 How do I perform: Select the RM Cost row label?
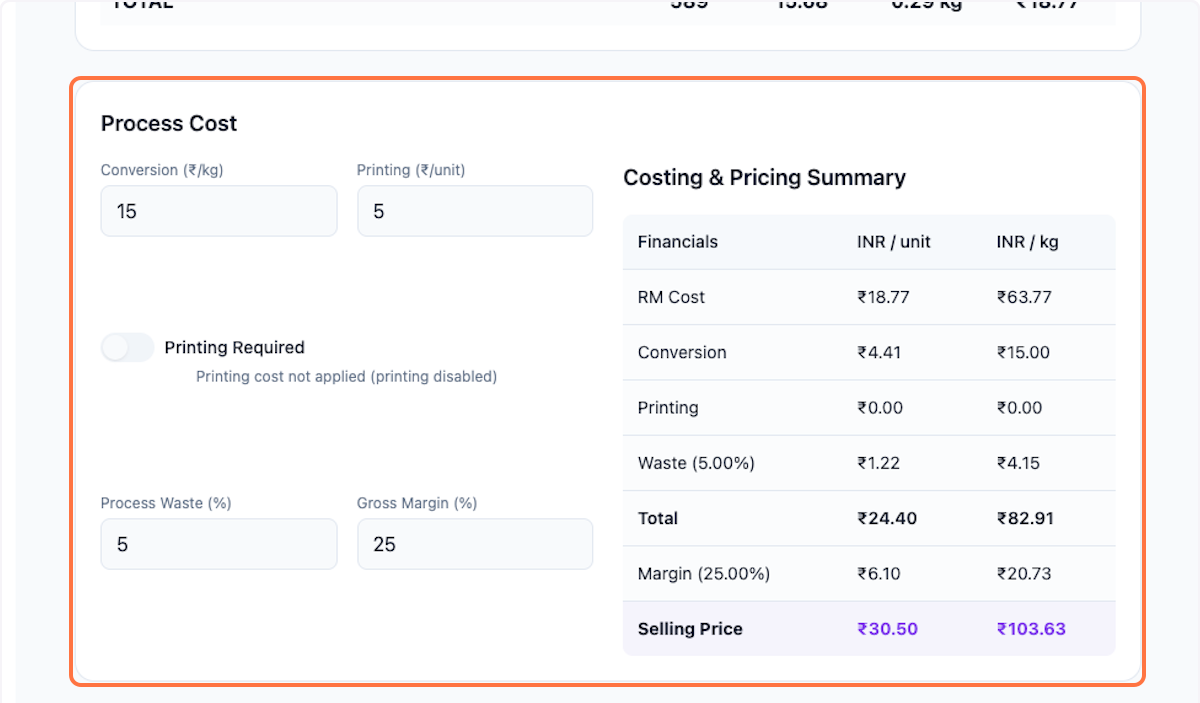(x=670, y=297)
